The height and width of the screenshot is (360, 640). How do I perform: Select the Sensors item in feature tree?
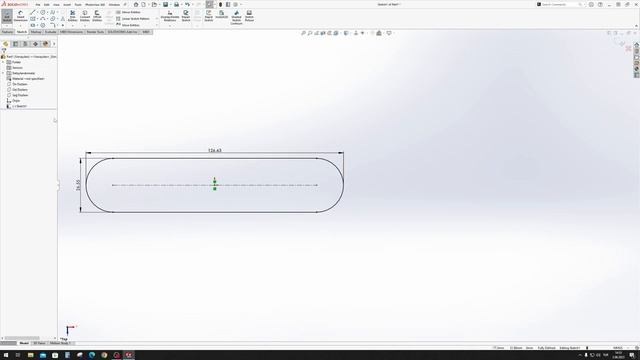[15, 67]
